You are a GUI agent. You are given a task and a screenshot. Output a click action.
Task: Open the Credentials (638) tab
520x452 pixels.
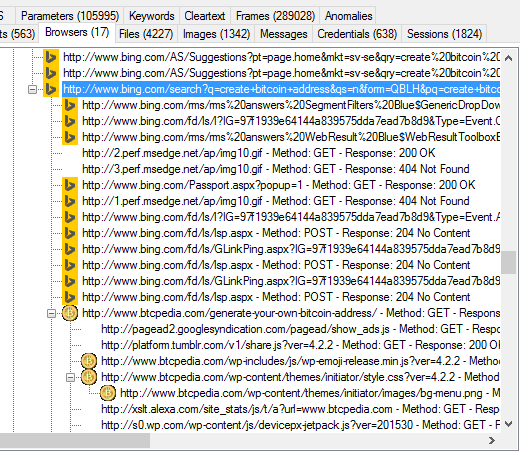click(x=357, y=34)
